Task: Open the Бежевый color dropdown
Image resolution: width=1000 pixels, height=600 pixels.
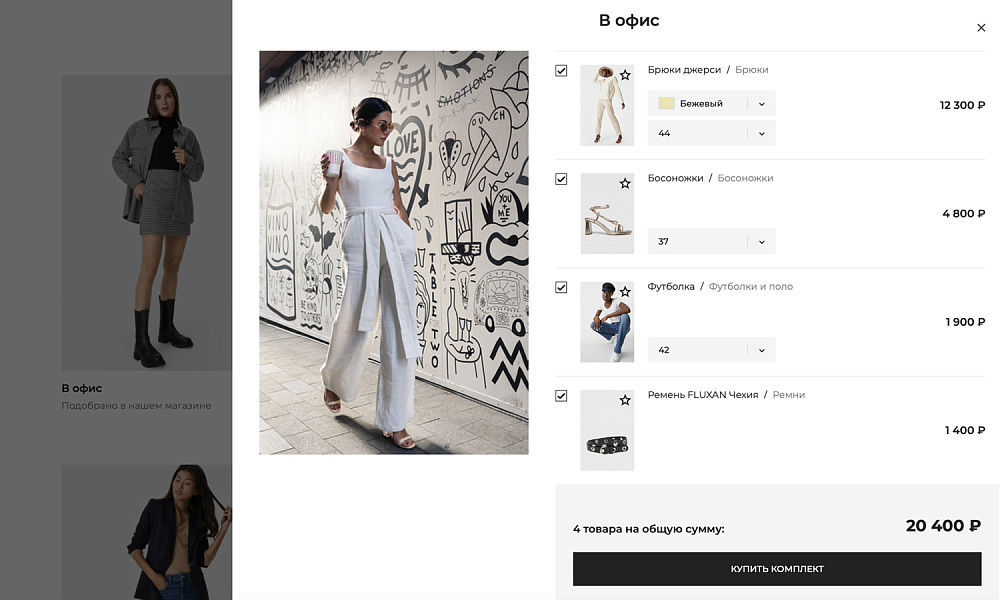Action: pyautogui.click(x=712, y=103)
